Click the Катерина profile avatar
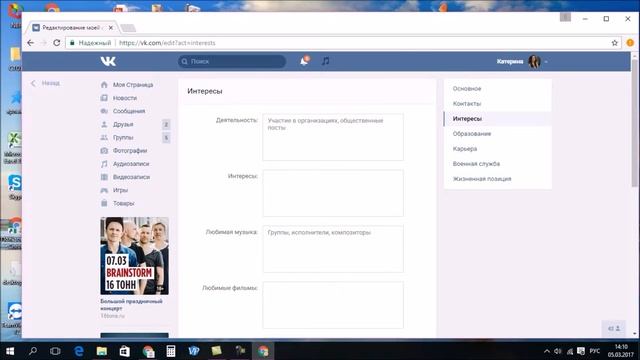The image size is (640, 360). pos(534,61)
